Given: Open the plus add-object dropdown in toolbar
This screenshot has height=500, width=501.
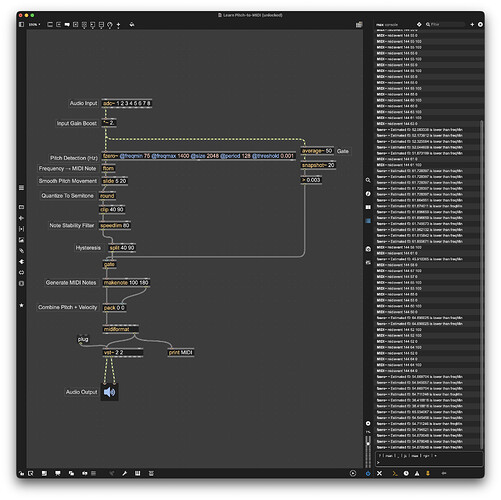Looking at the screenshot, I should point(118,25).
